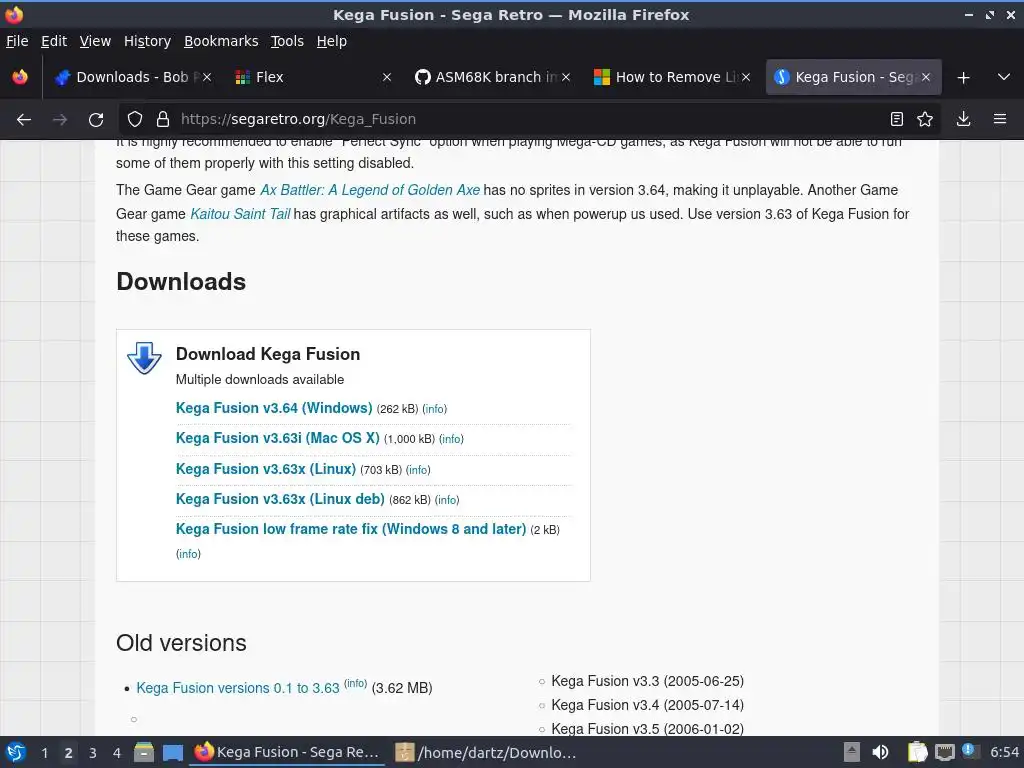Click the show desktop taskbar icon
Screen dimensions: 1024x768
point(173,752)
